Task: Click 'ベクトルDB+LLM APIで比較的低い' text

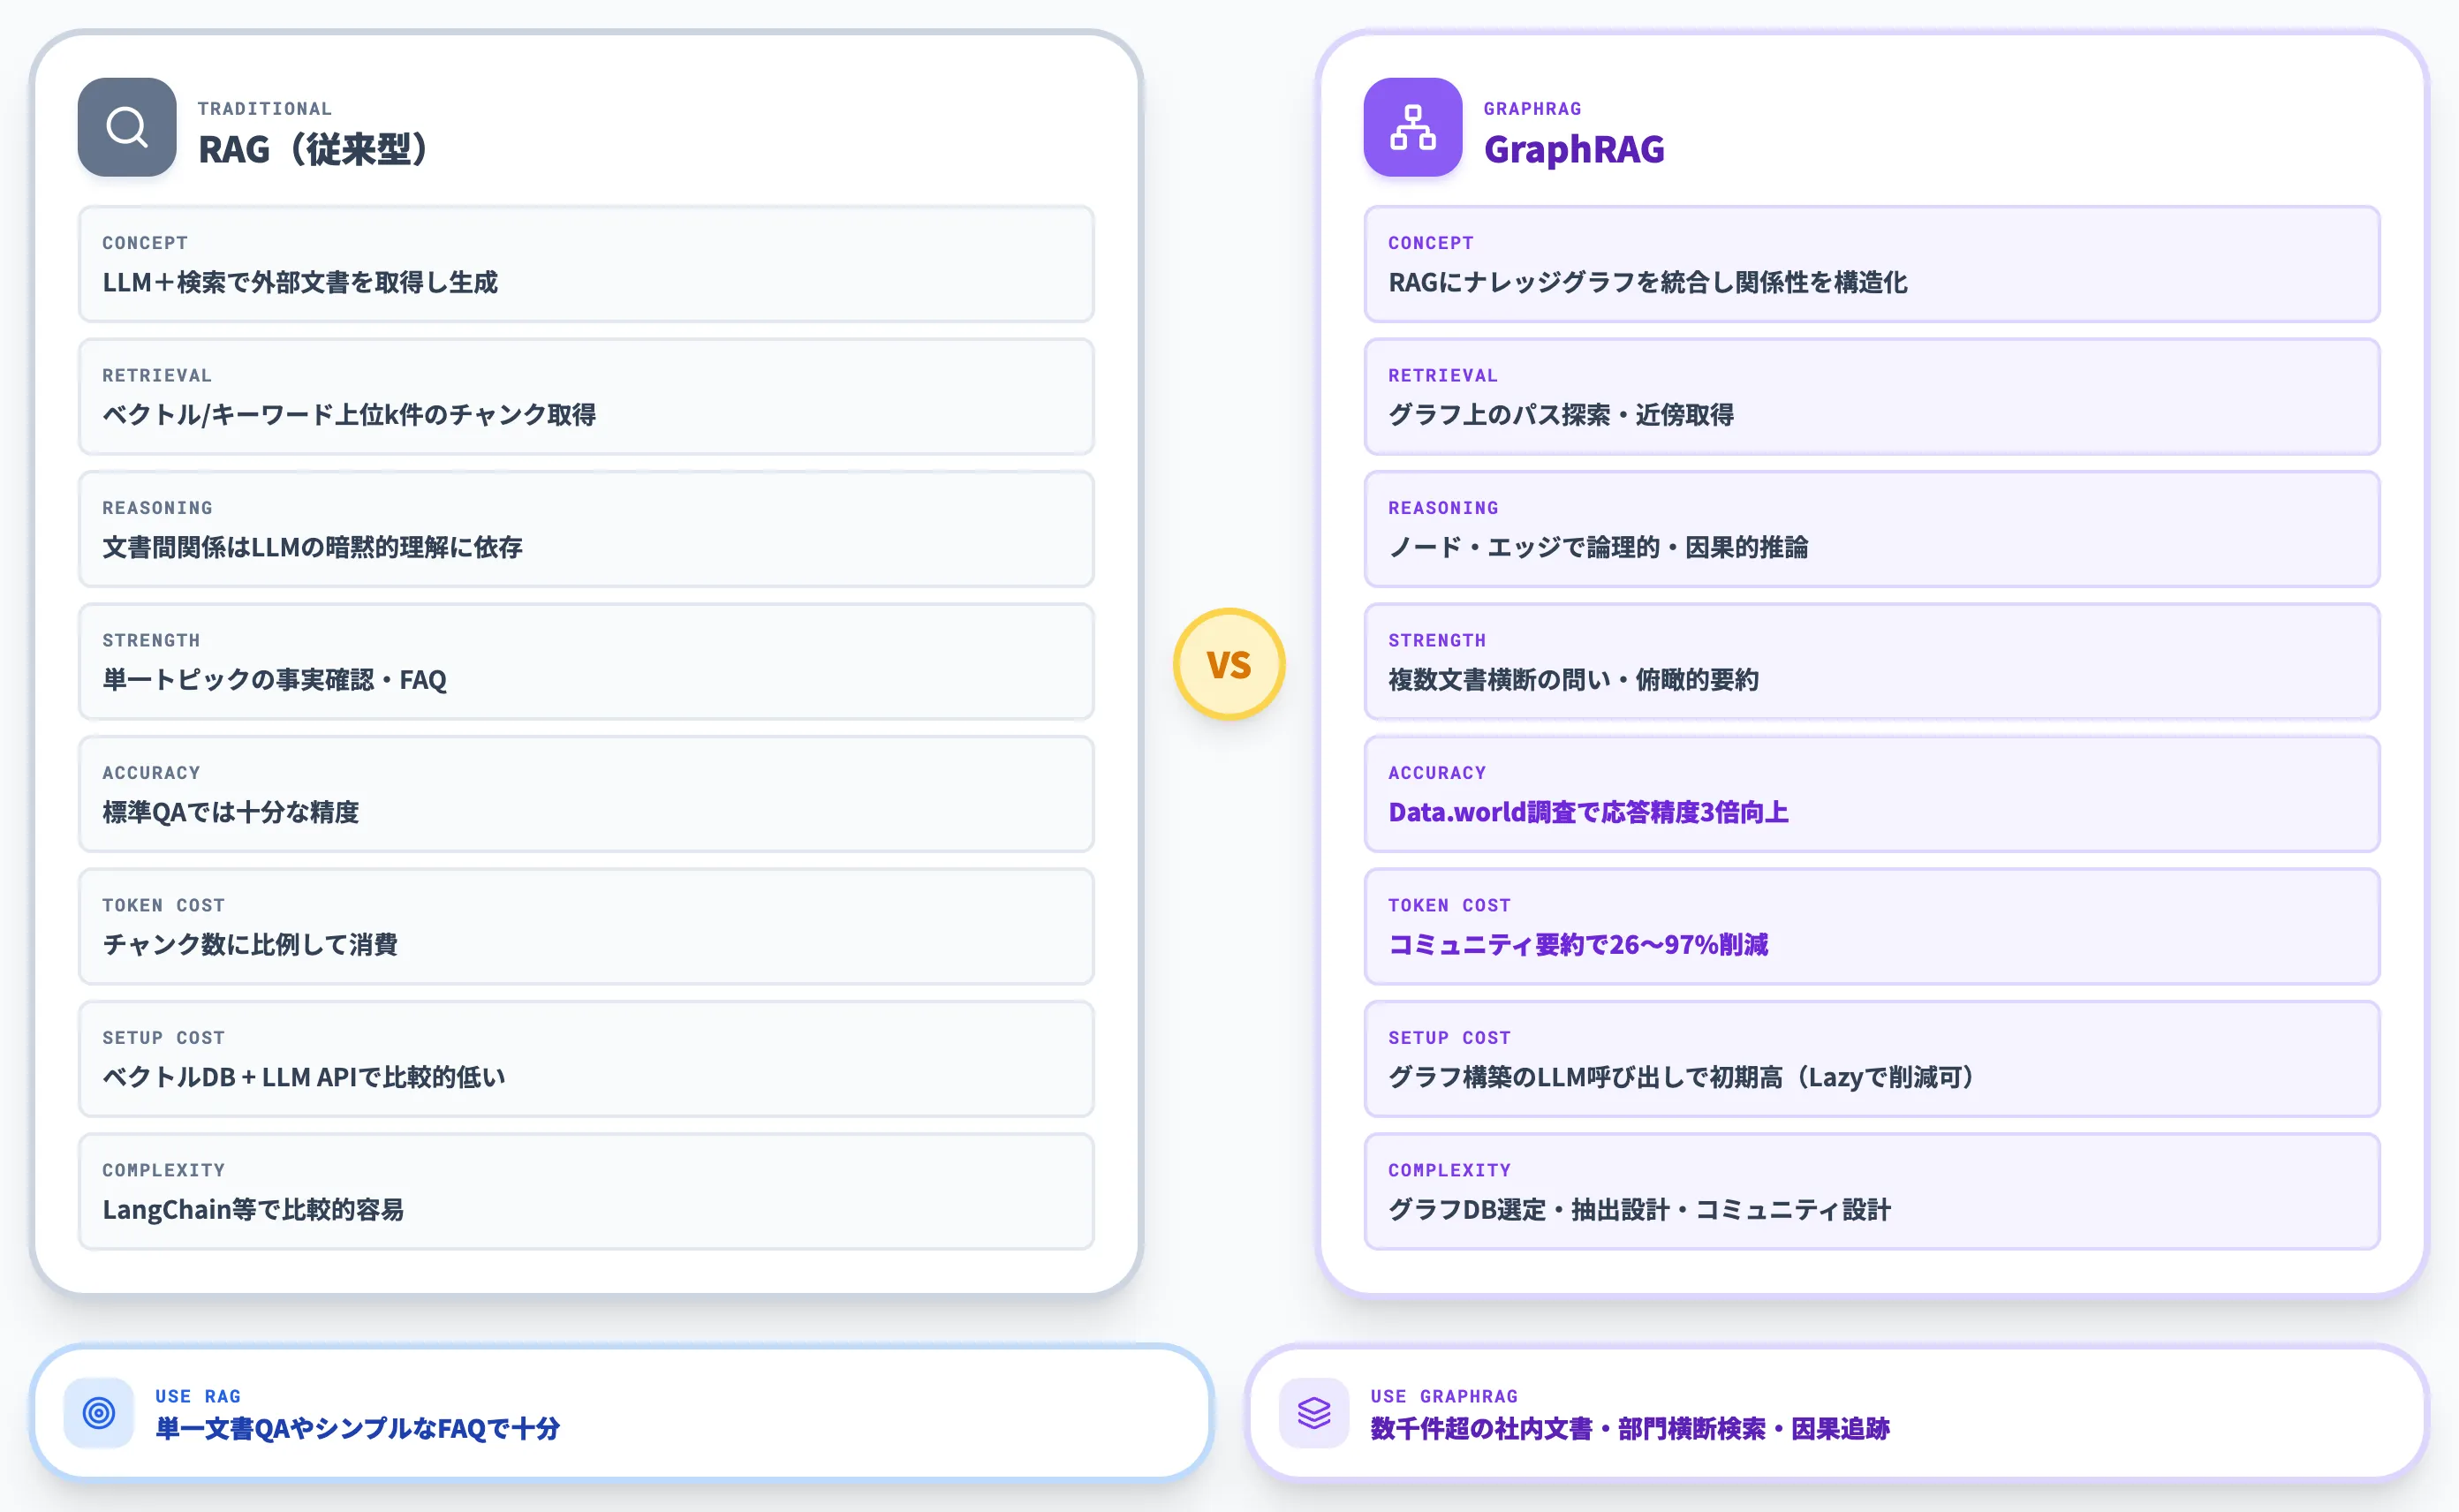Action: tap(304, 1077)
